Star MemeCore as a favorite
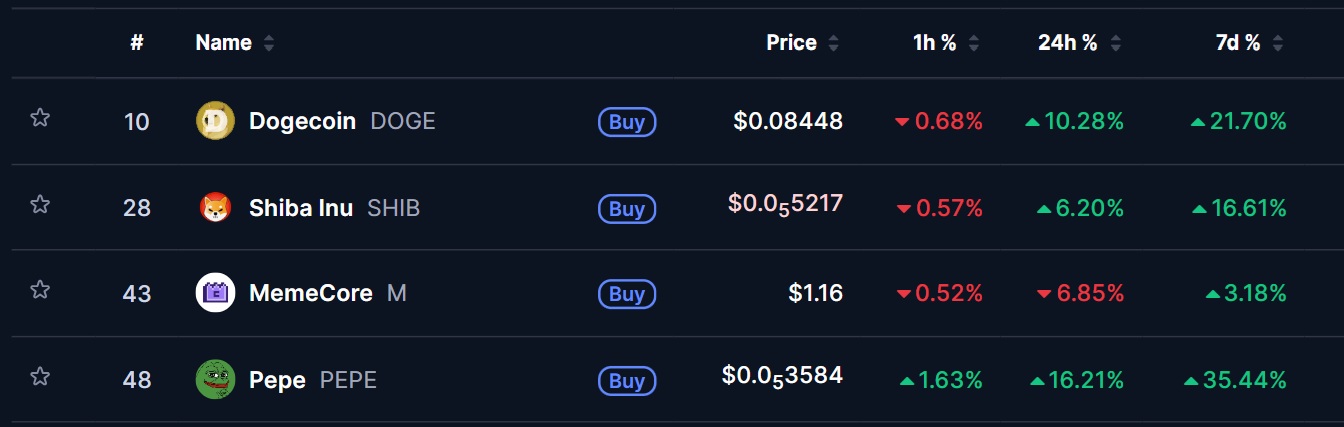The width and height of the screenshot is (1344, 427). point(40,290)
